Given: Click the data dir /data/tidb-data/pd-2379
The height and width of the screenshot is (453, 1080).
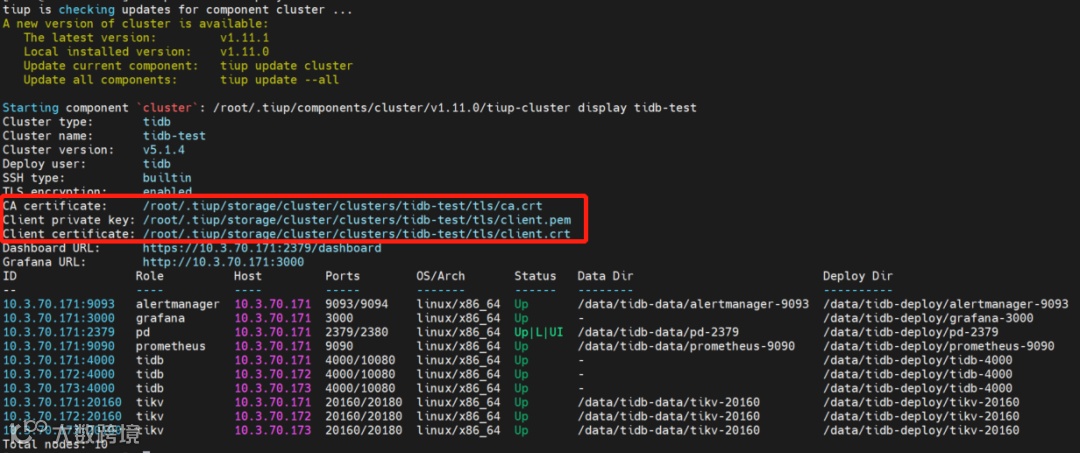Looking at the screenshot, I should click(658, 332).
